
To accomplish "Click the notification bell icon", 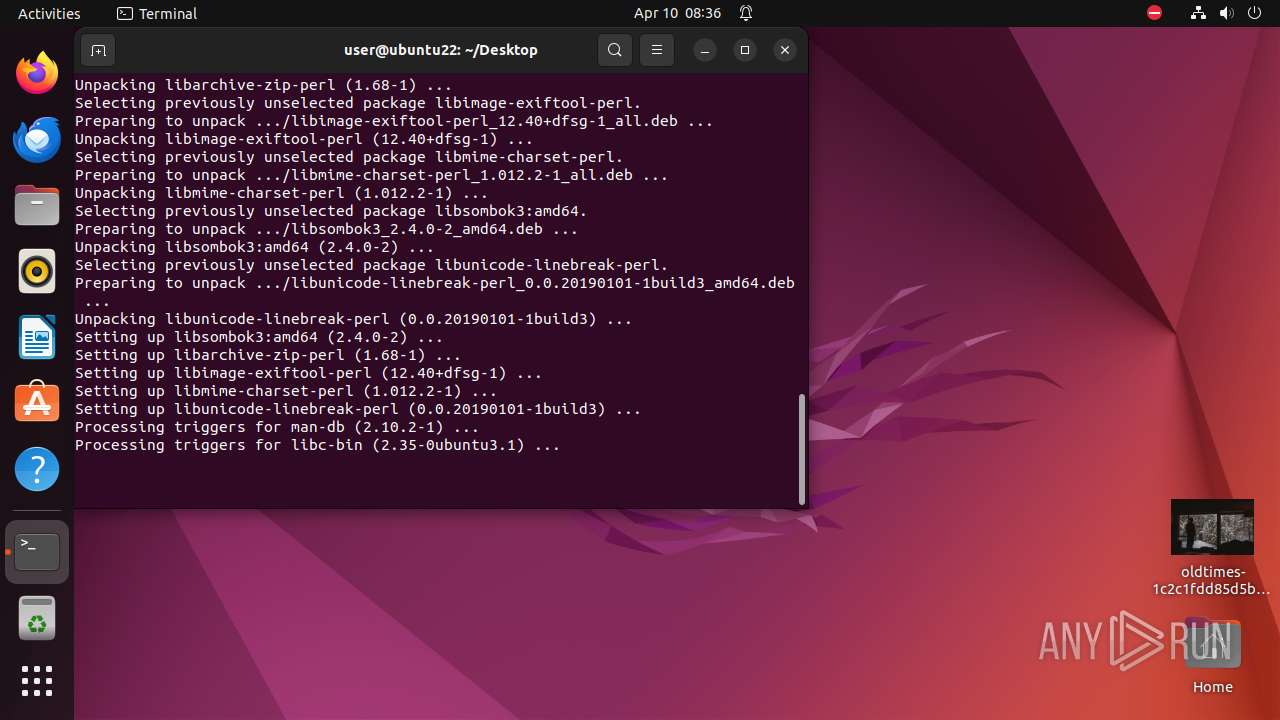I will [x=746, y=13].
